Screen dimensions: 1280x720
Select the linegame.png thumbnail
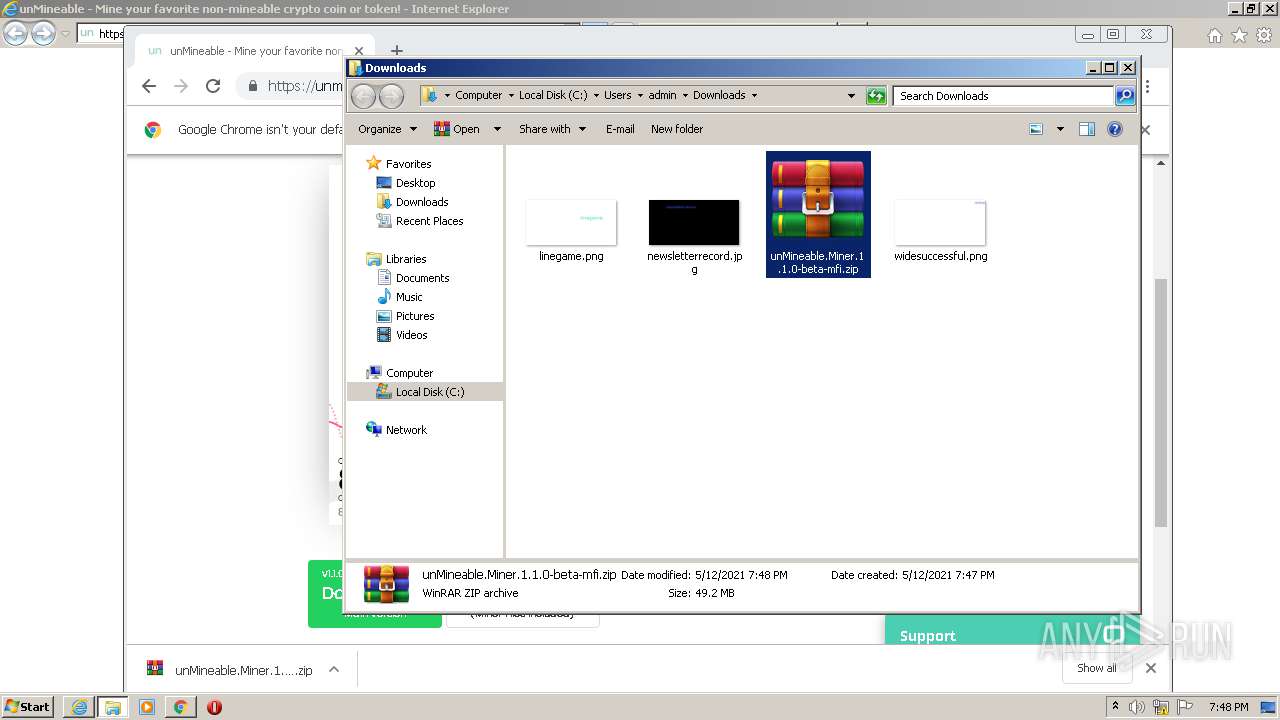tap(571, 222)
